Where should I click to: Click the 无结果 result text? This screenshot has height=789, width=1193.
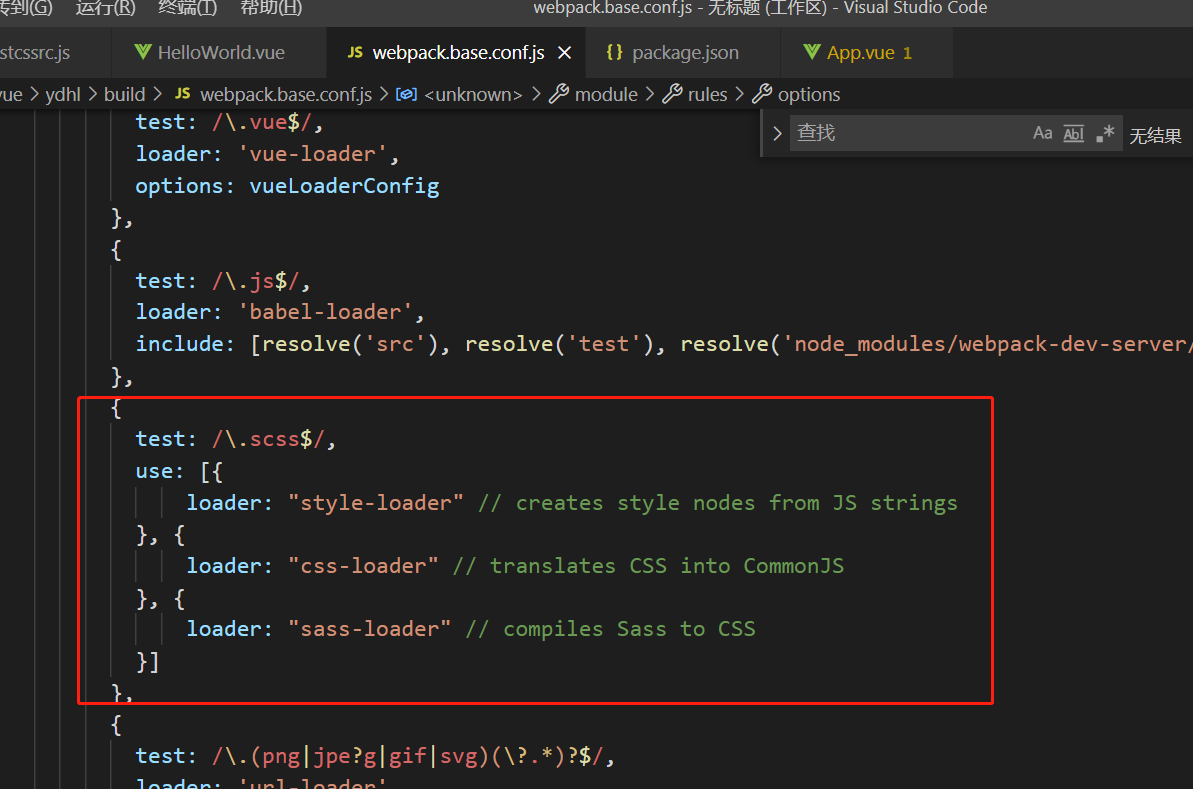point(1155,135)
